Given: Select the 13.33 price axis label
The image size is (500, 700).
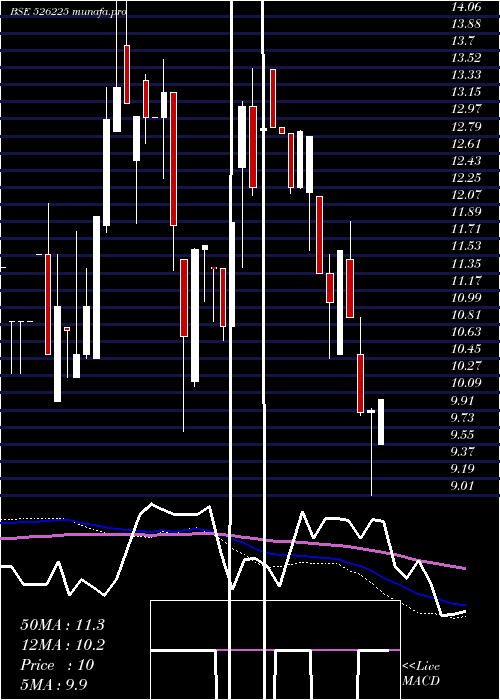Looking at the screenshot, I should tap(466, 75).
